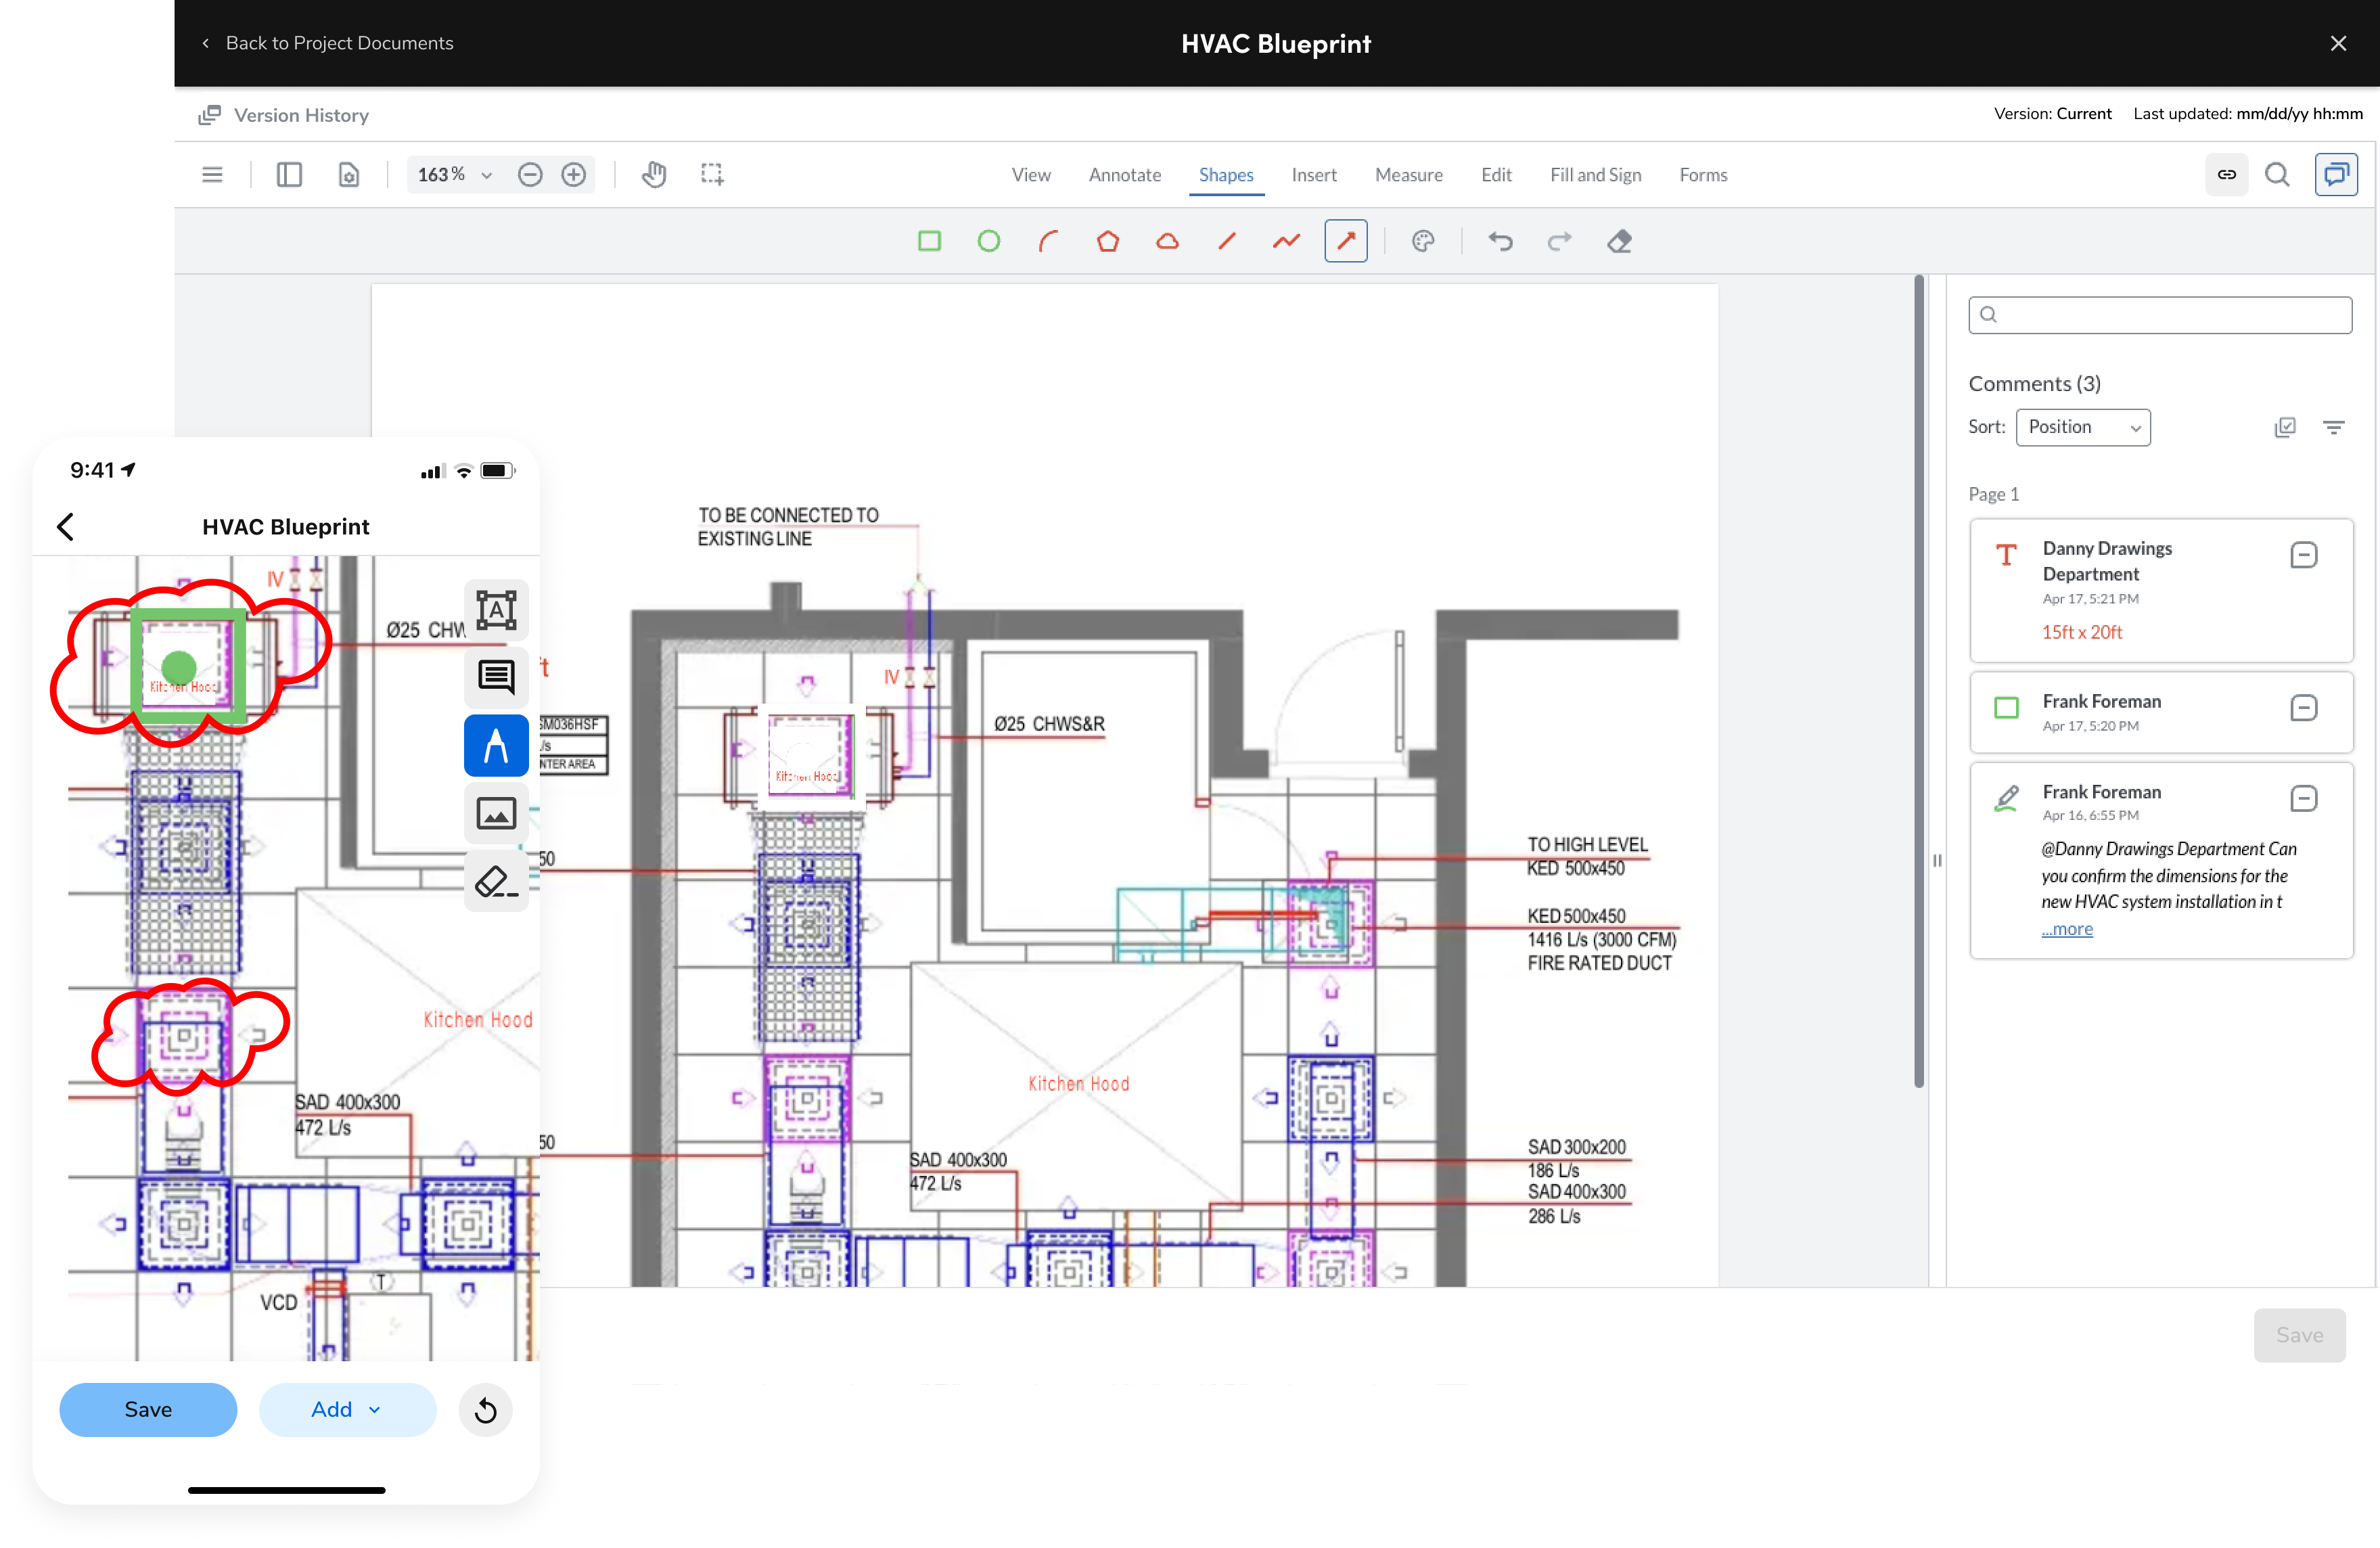Activate the pan hand tool
Screen dimensions: 2380x1548
pos(654,174)
